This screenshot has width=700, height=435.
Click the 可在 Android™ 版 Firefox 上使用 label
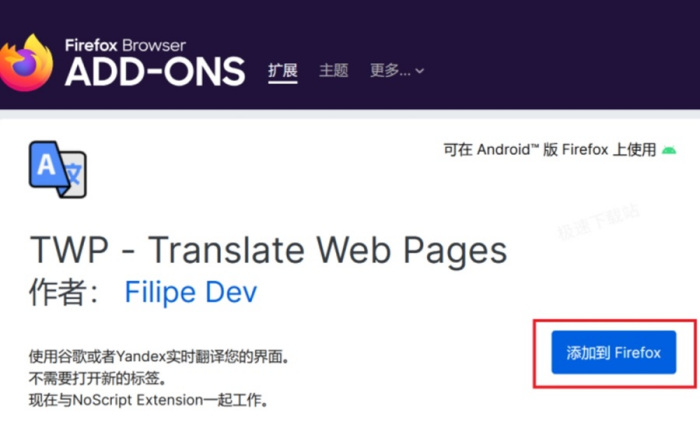(x=549, y=150)
